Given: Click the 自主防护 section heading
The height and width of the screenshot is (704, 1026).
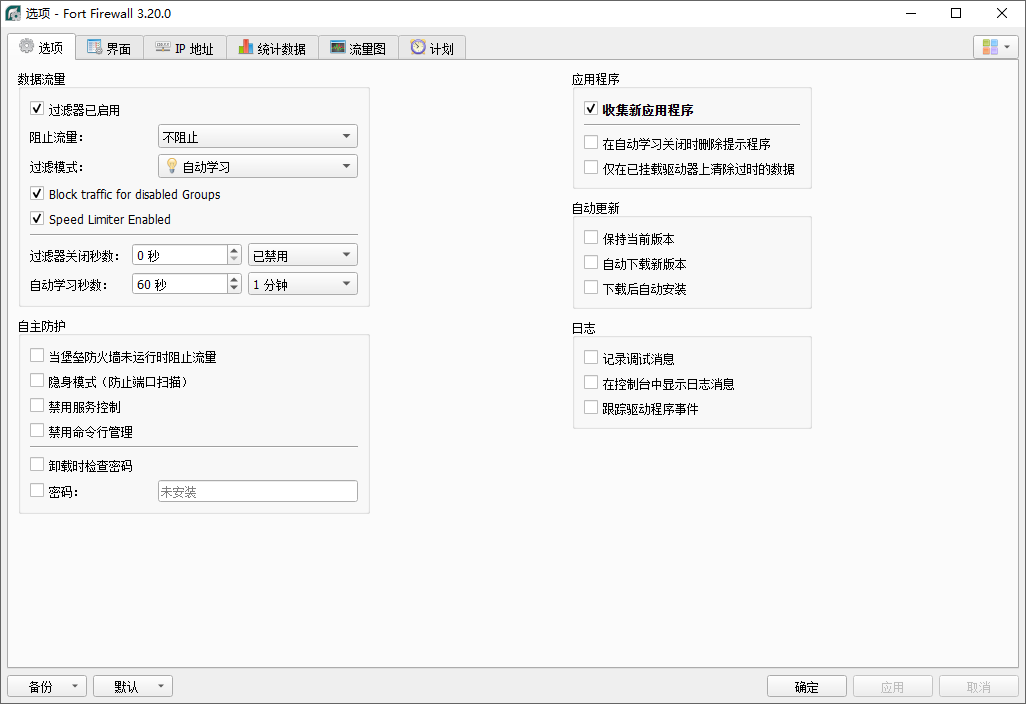Looking at the screenshot, I should [x=42, y=326].
